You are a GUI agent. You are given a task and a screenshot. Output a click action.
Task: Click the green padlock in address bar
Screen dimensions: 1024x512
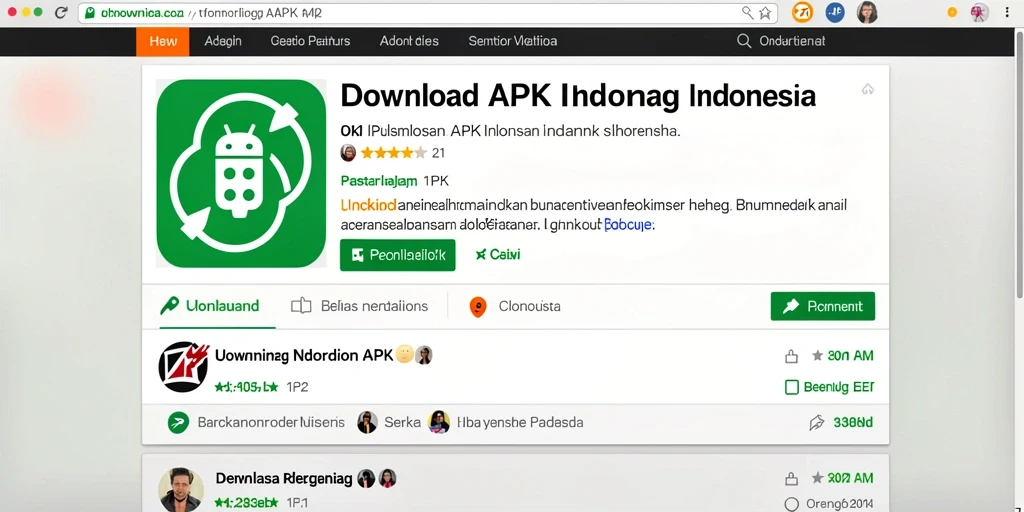pos(89,12)
